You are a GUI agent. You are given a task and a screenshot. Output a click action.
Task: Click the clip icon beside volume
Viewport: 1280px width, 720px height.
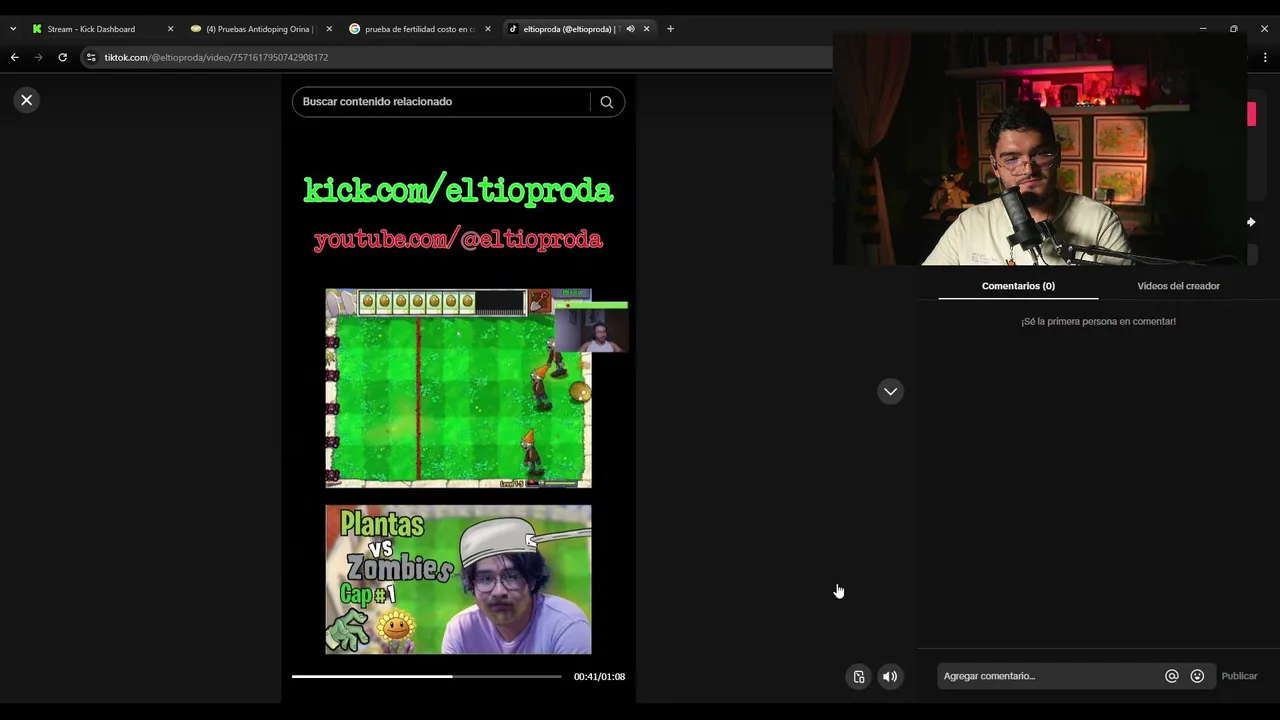point(858,677)
